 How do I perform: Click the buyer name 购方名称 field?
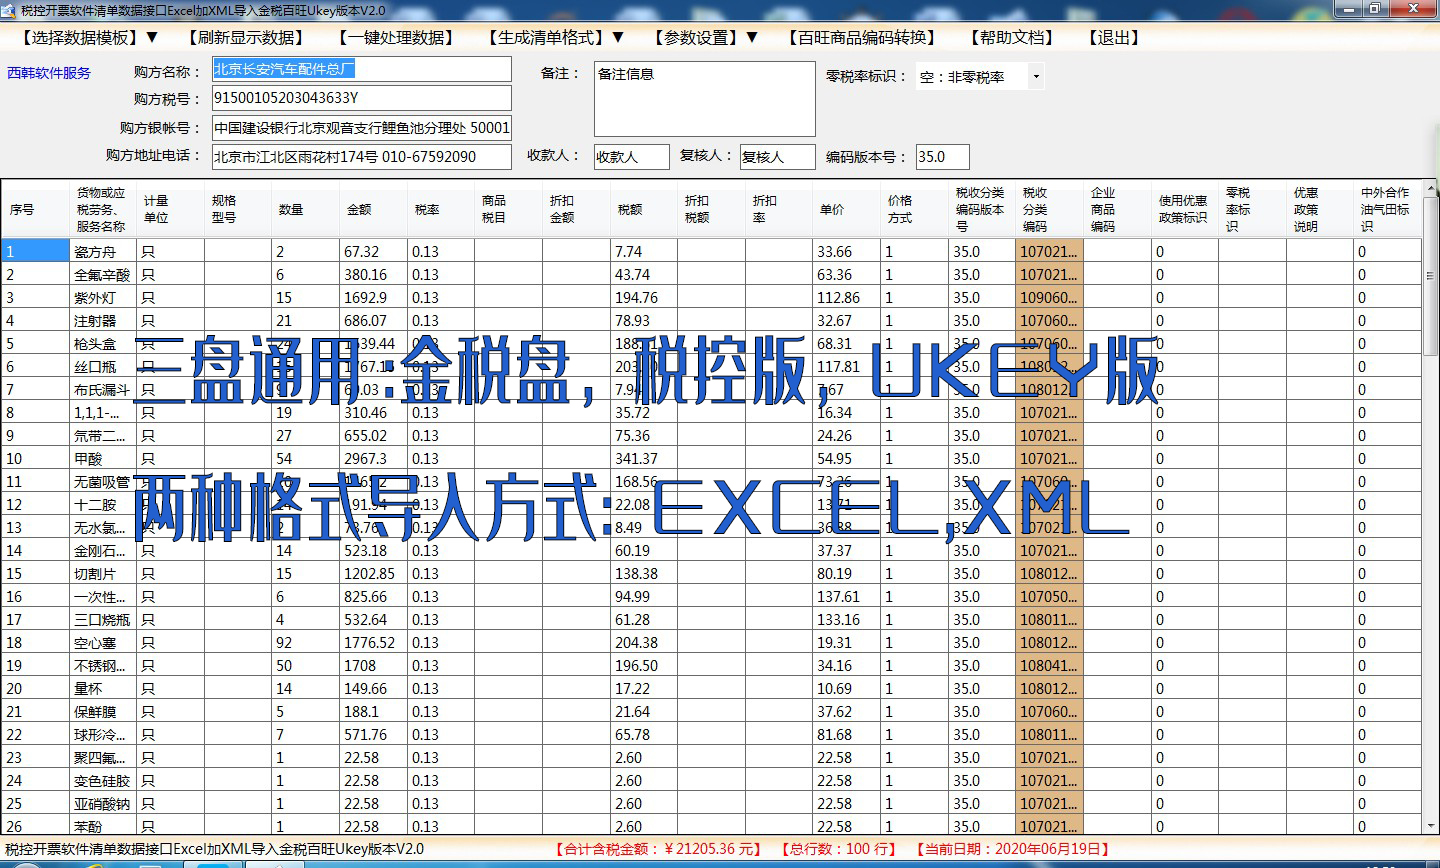(x=360, y=69)
